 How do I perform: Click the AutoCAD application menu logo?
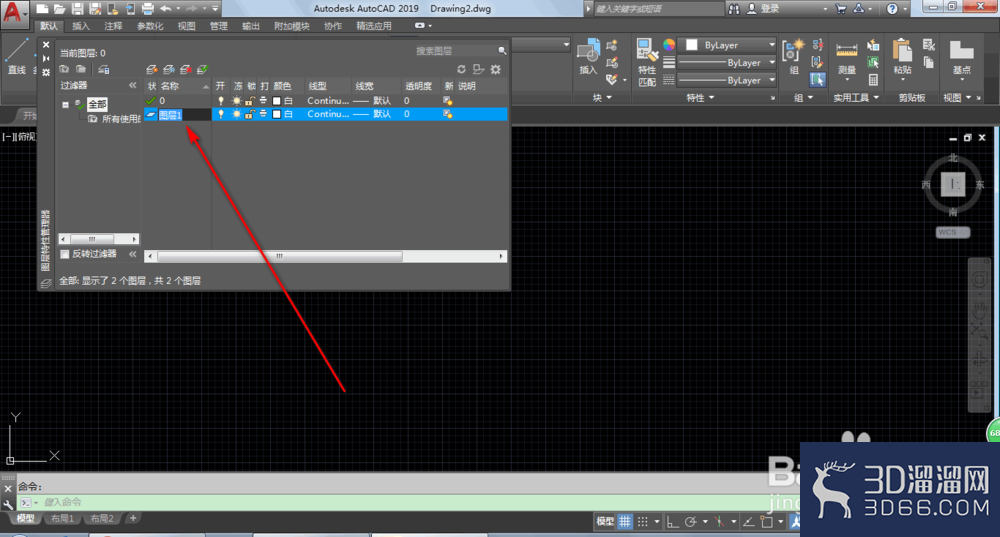[14, 13]
